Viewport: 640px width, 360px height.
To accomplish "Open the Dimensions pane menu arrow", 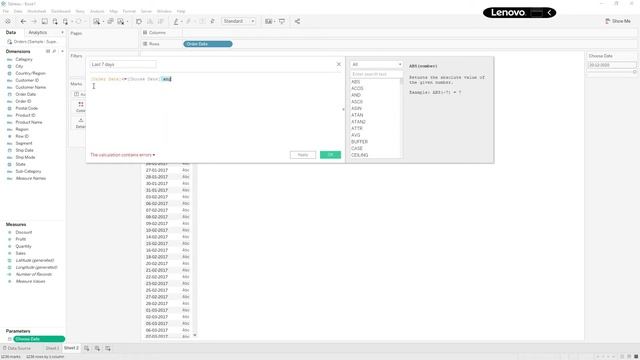I will pos(62,51).
